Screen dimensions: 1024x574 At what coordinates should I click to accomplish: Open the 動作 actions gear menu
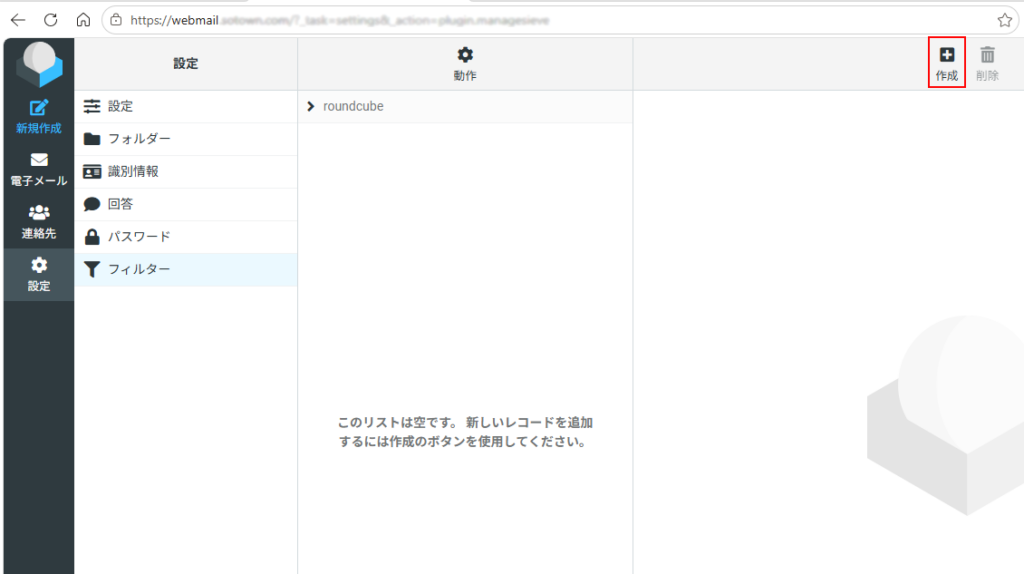click(x=465, y=64)
